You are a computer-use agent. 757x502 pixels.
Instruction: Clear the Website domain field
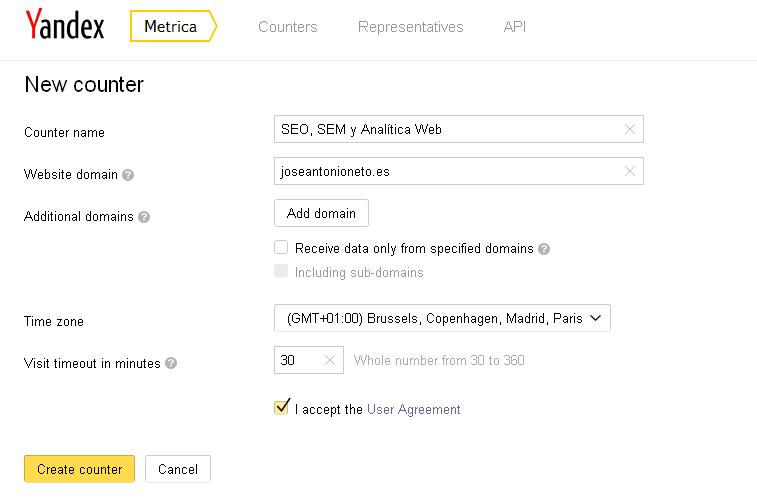click(629, 171)
